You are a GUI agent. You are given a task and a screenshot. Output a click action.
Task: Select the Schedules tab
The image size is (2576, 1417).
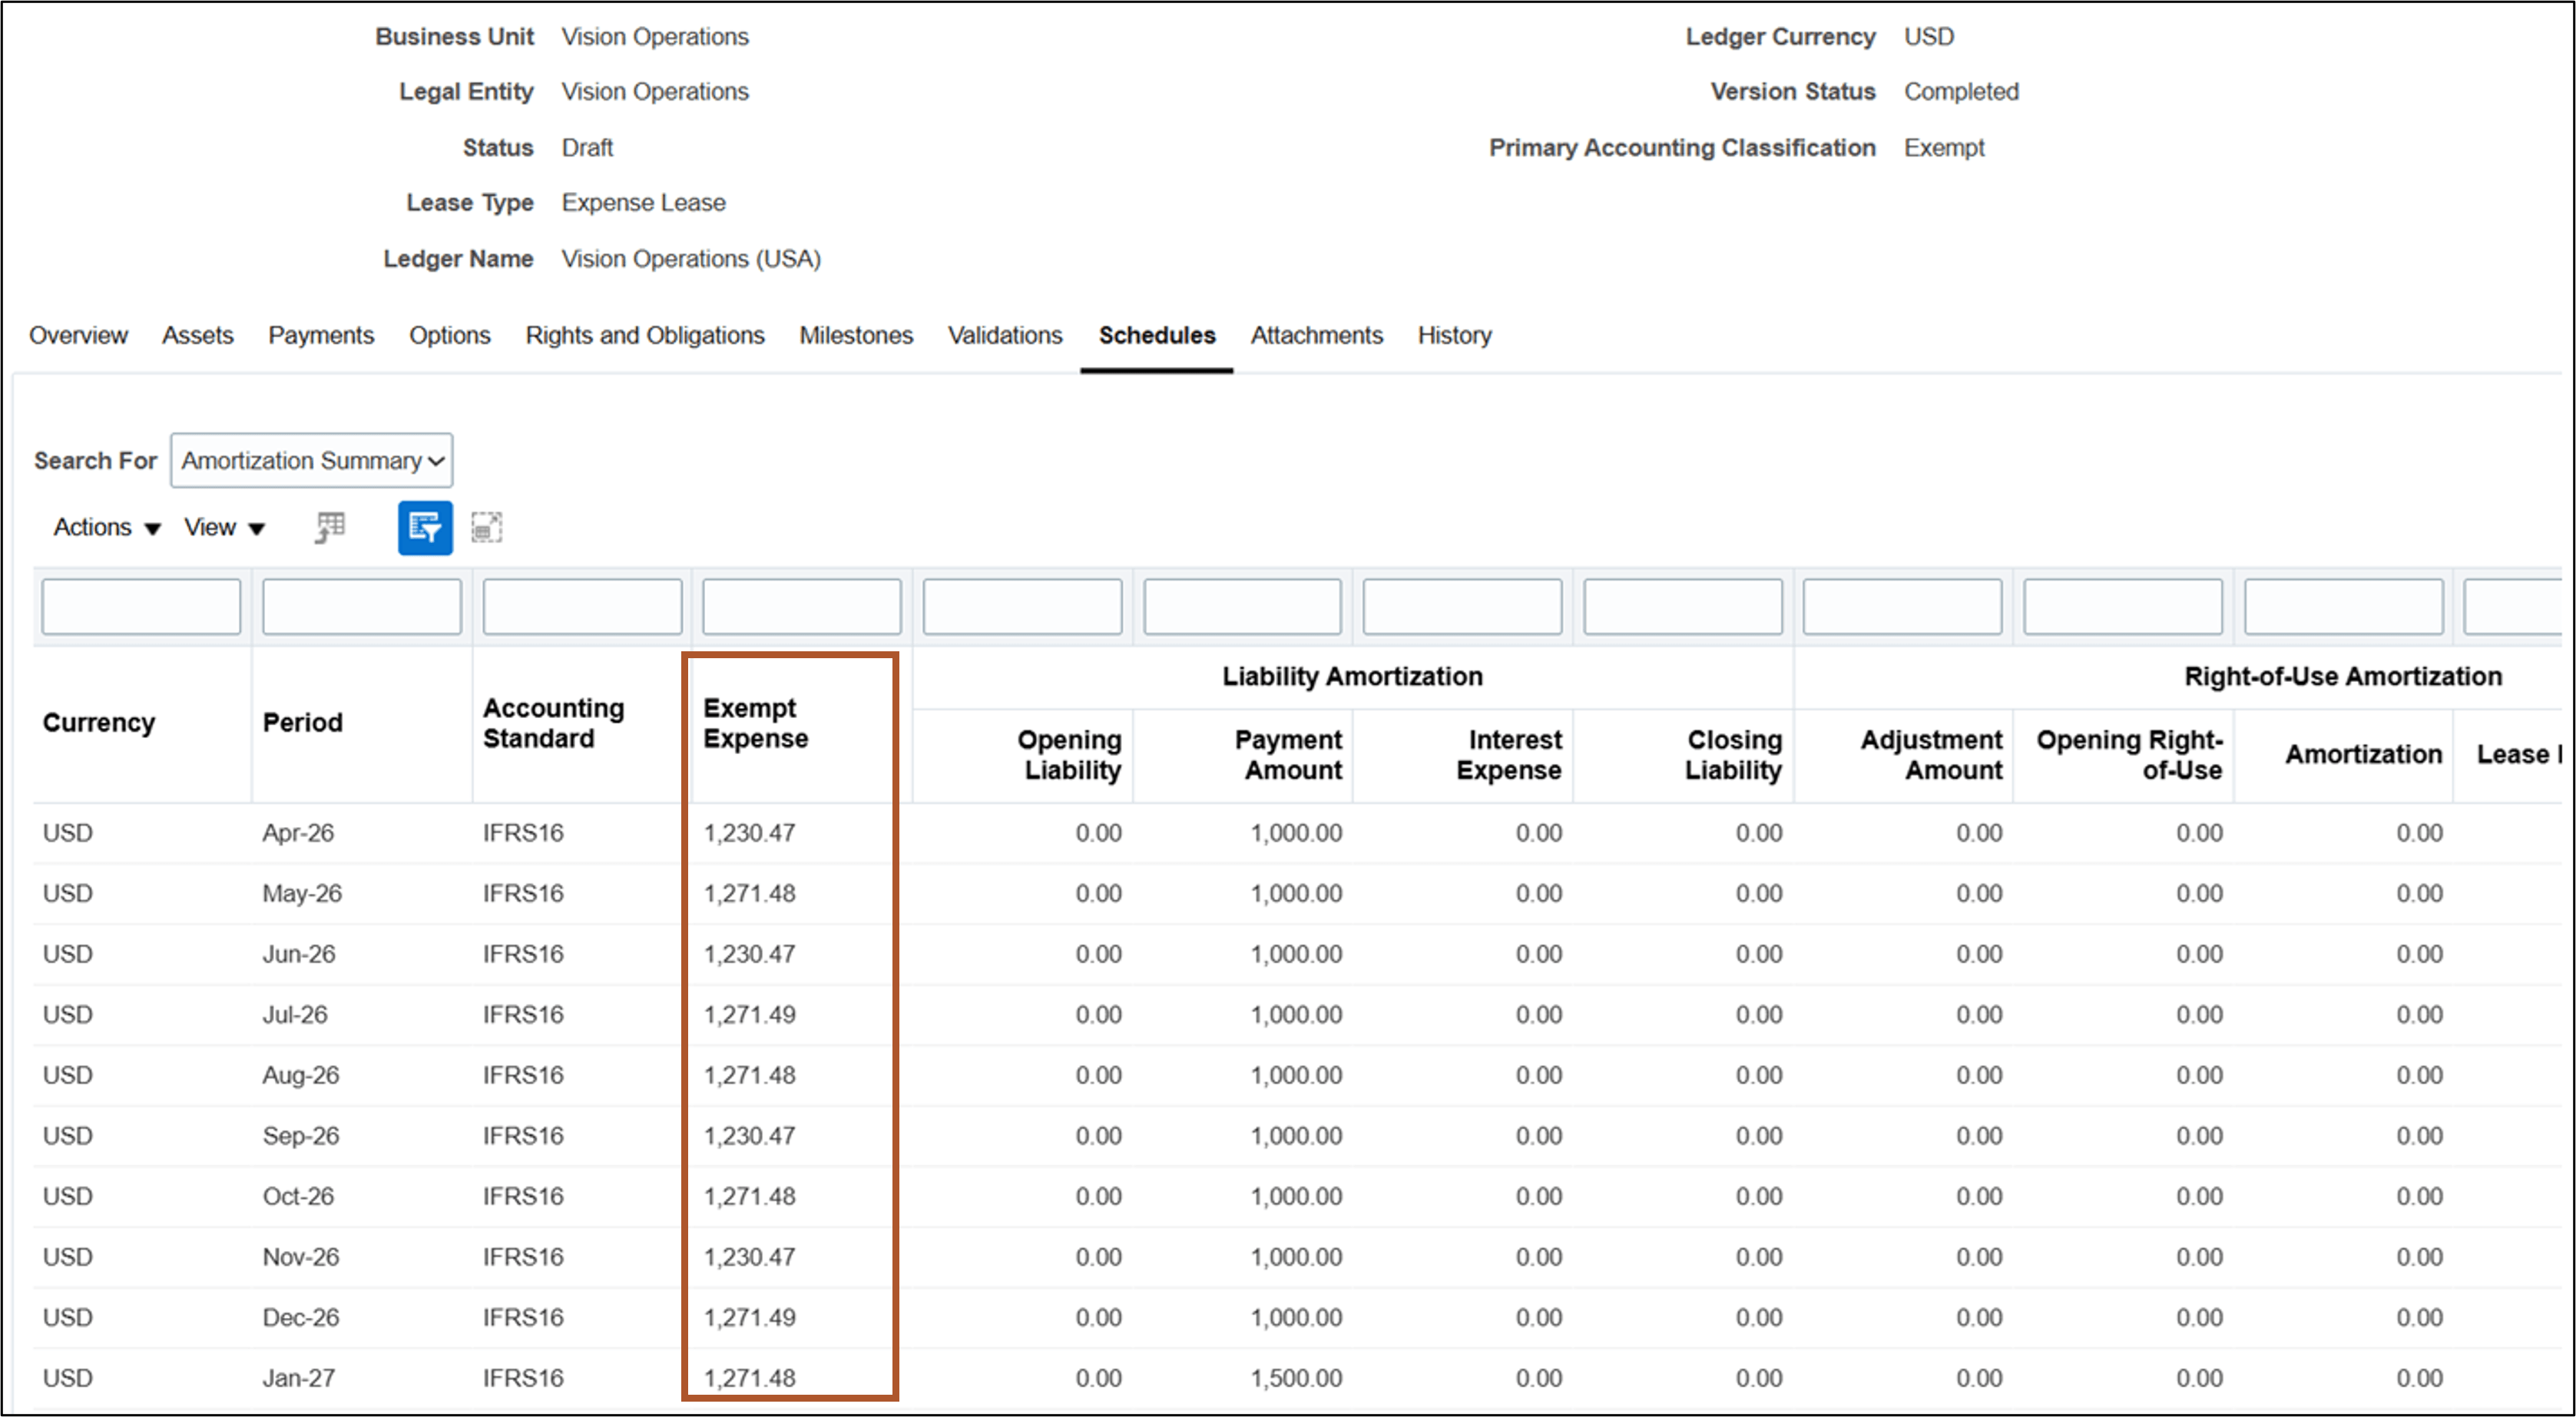pos(1157,335)
